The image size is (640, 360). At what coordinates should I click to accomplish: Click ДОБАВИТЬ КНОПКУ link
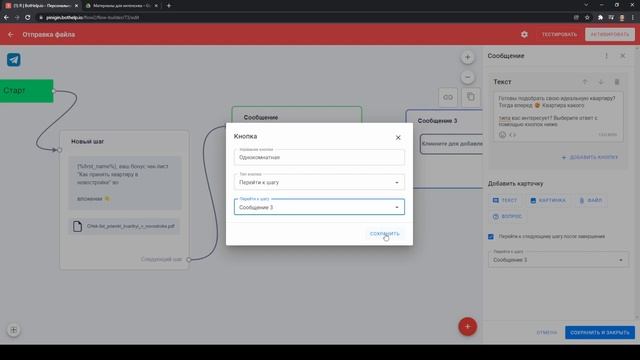(590, 157)
